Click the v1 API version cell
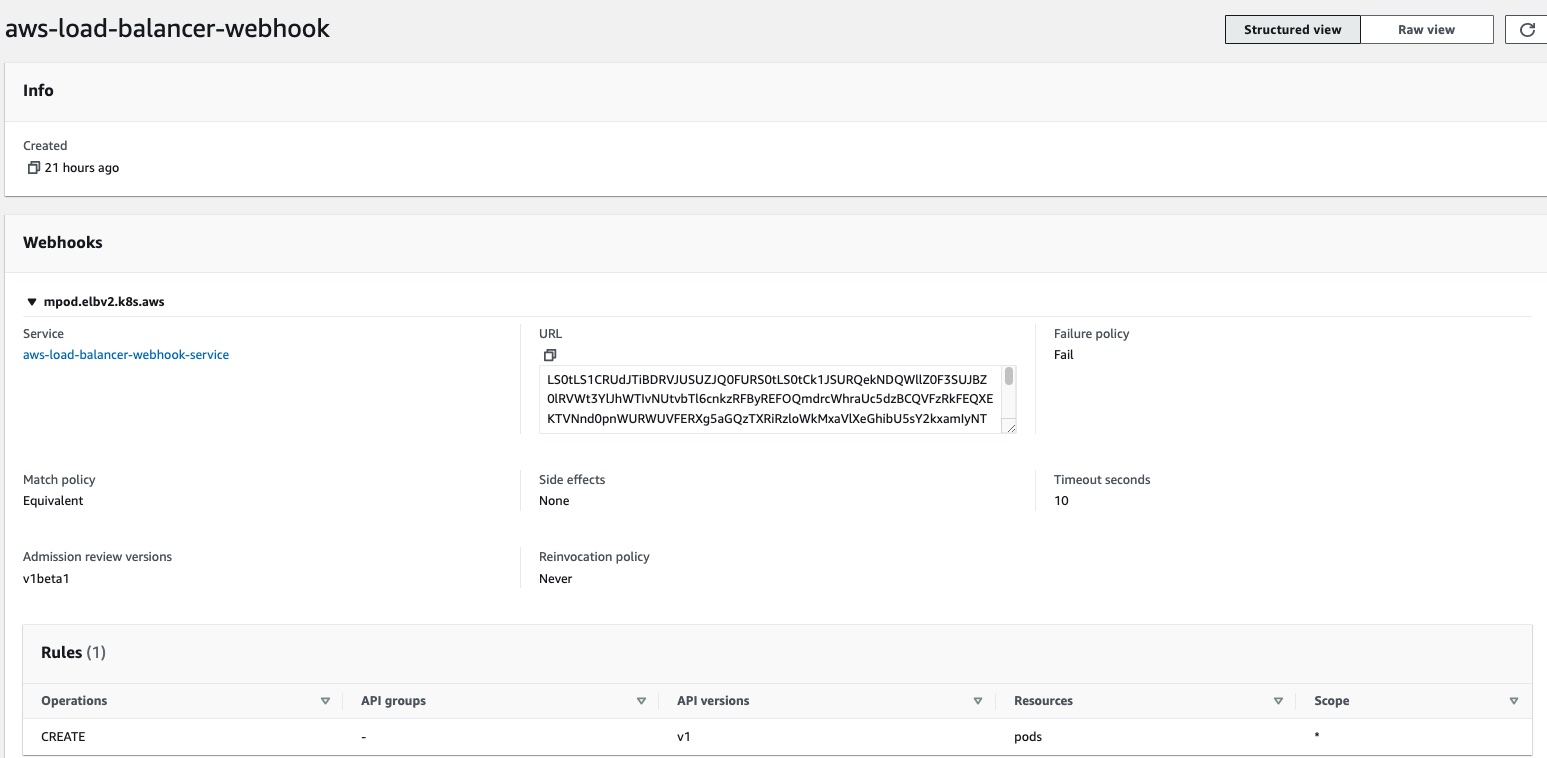 [684, 737]
